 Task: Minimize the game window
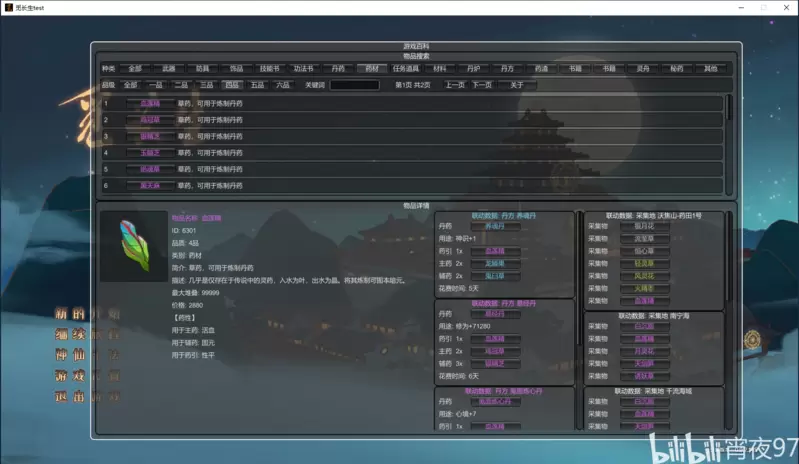[741, 8]
